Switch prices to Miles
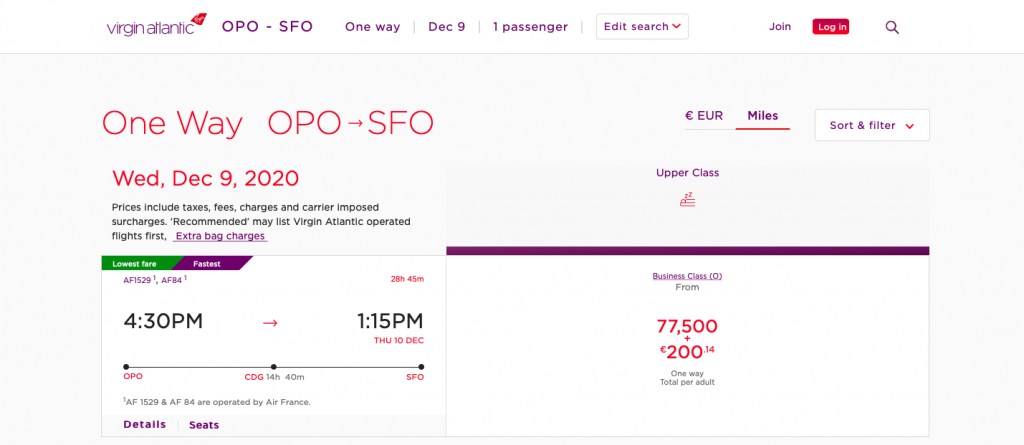 (762, 116)
